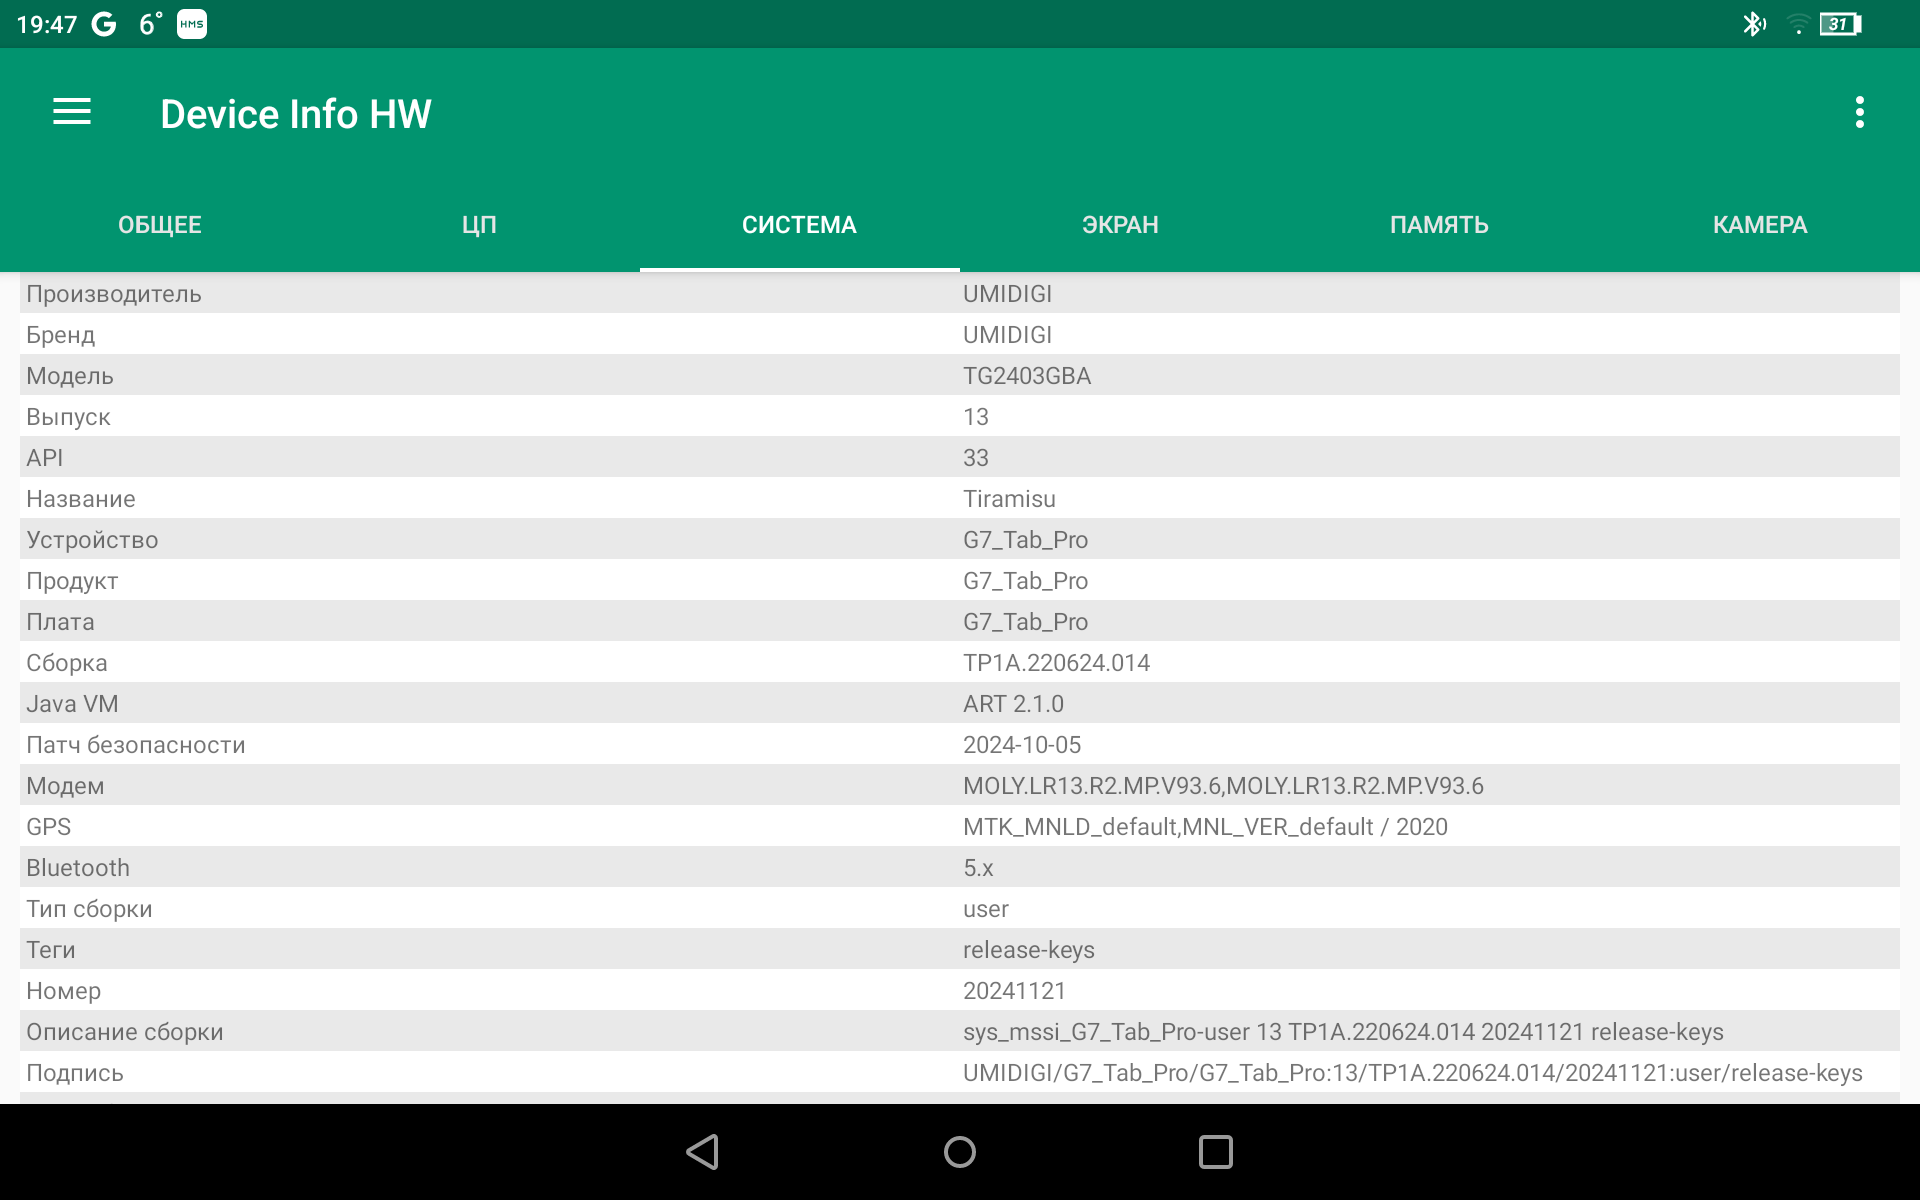The height and width of the screenshot is (1200, 1920).
Task: Switch to the ОБЩЕЕ tab
Action: pyautogui.click(x=160, y=225)
